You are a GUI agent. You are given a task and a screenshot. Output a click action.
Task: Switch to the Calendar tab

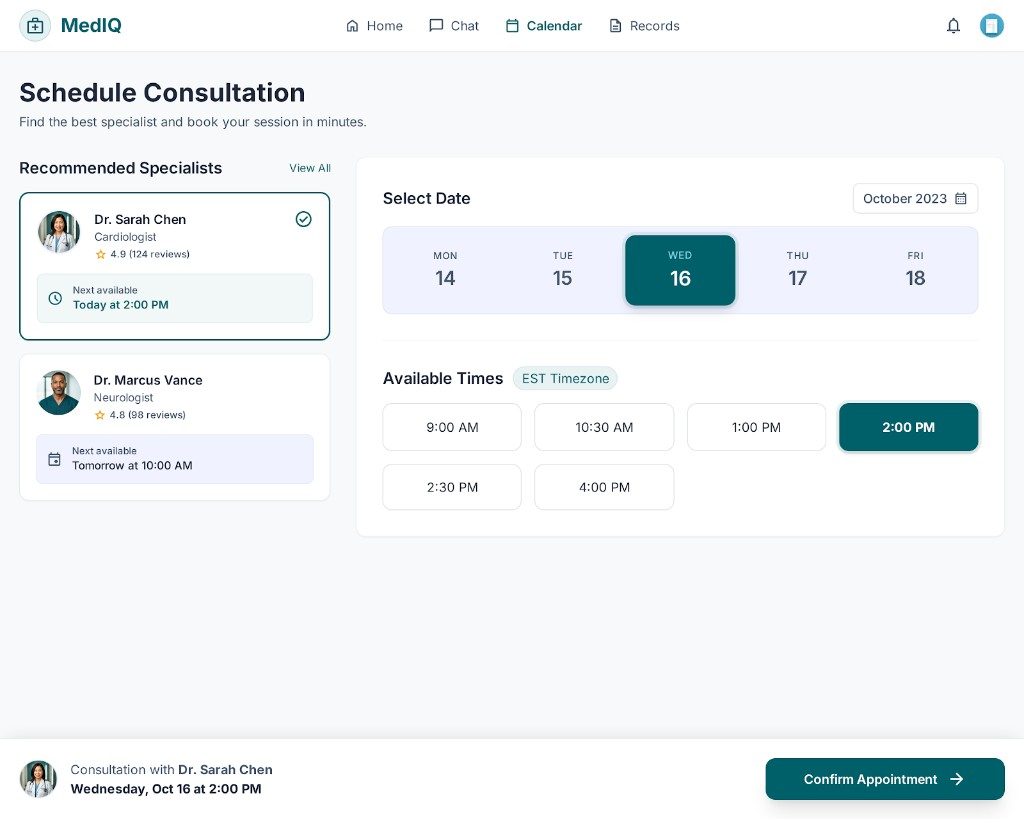543,25
